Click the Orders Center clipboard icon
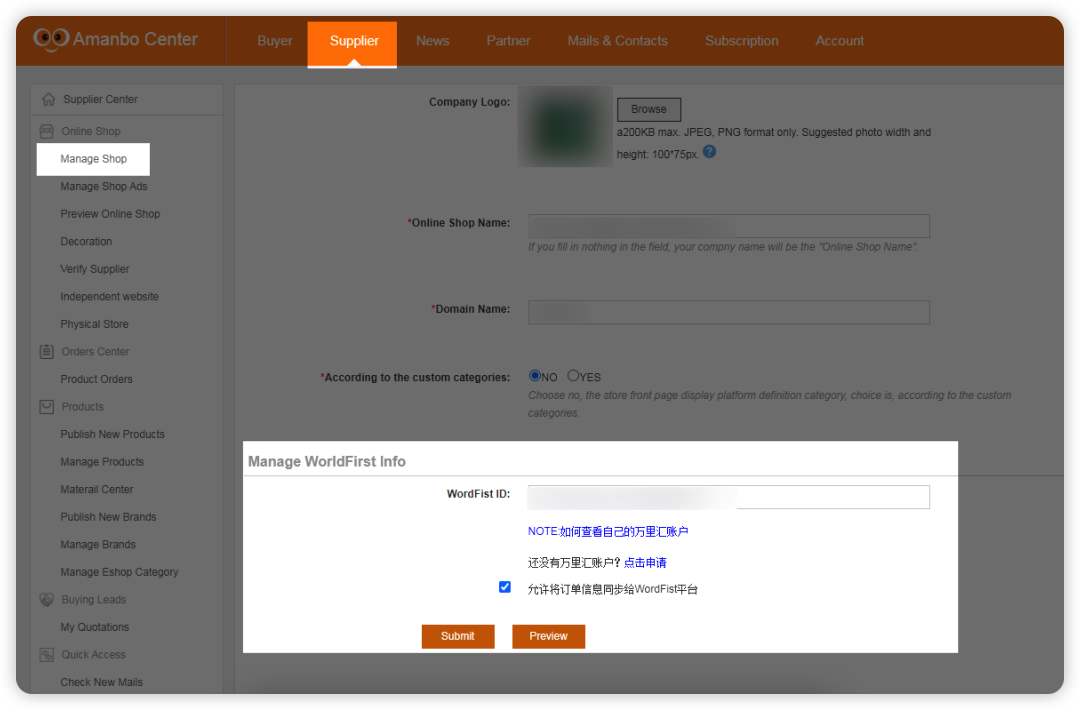 pos(47,352)
